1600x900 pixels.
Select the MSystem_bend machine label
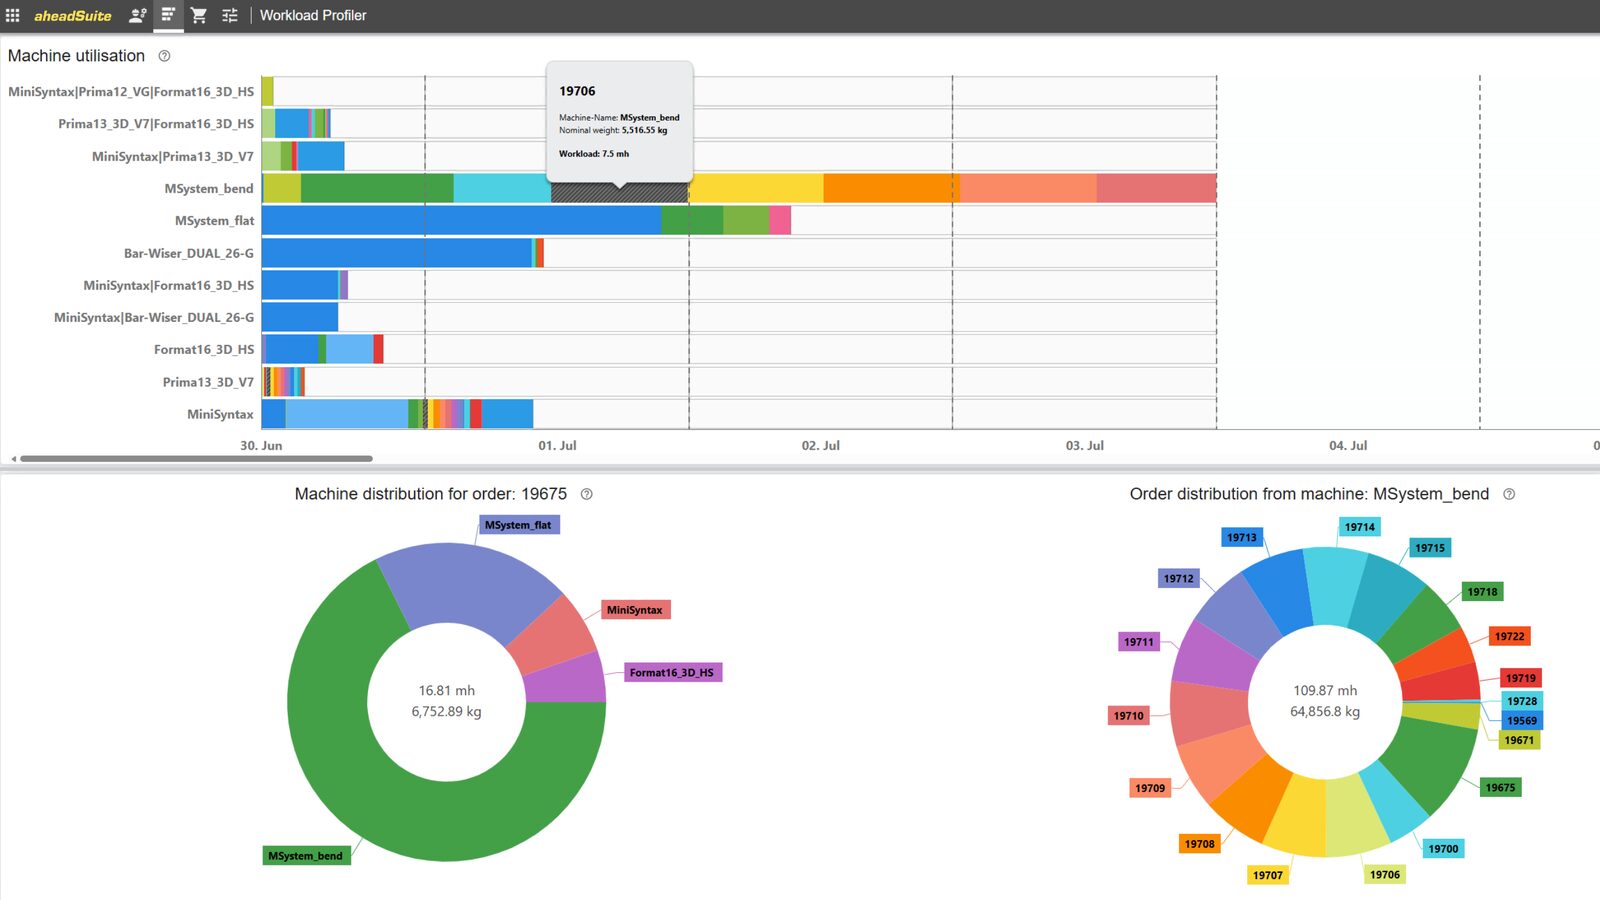tap(209, 188)
